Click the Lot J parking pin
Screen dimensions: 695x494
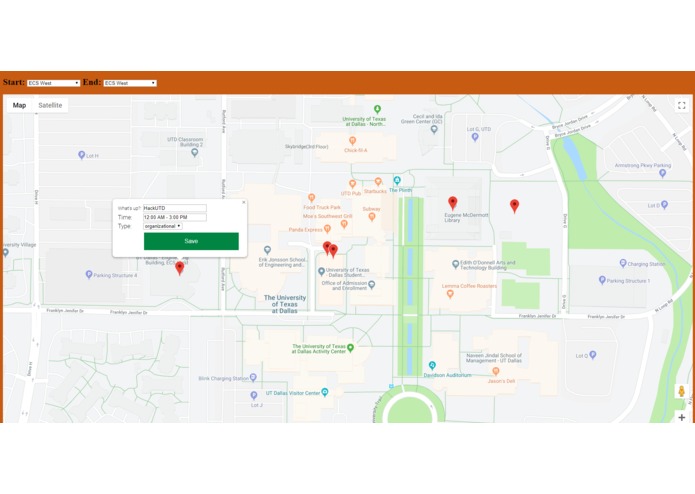pyautogui.click(x=254, y=395)
